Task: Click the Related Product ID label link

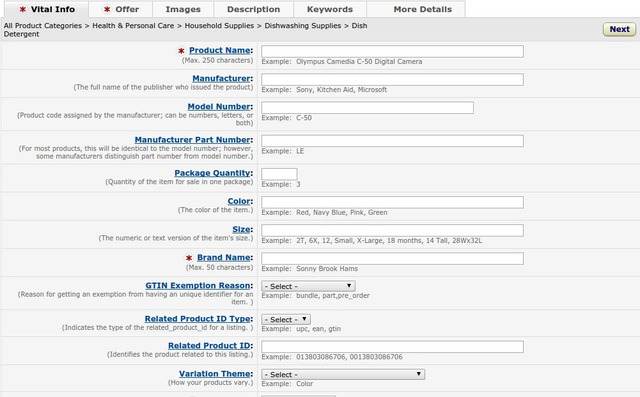Action: tap(209, 346)
